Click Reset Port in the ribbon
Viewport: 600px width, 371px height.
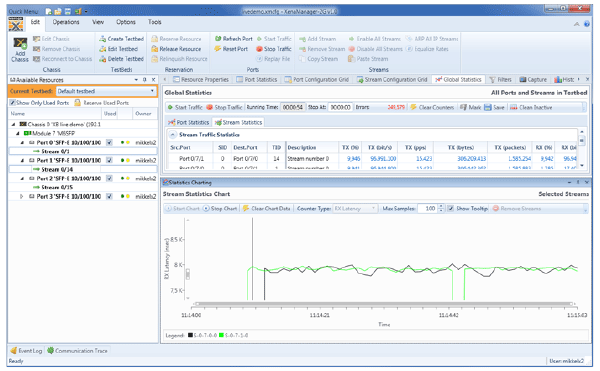click(x=231, y=49)
